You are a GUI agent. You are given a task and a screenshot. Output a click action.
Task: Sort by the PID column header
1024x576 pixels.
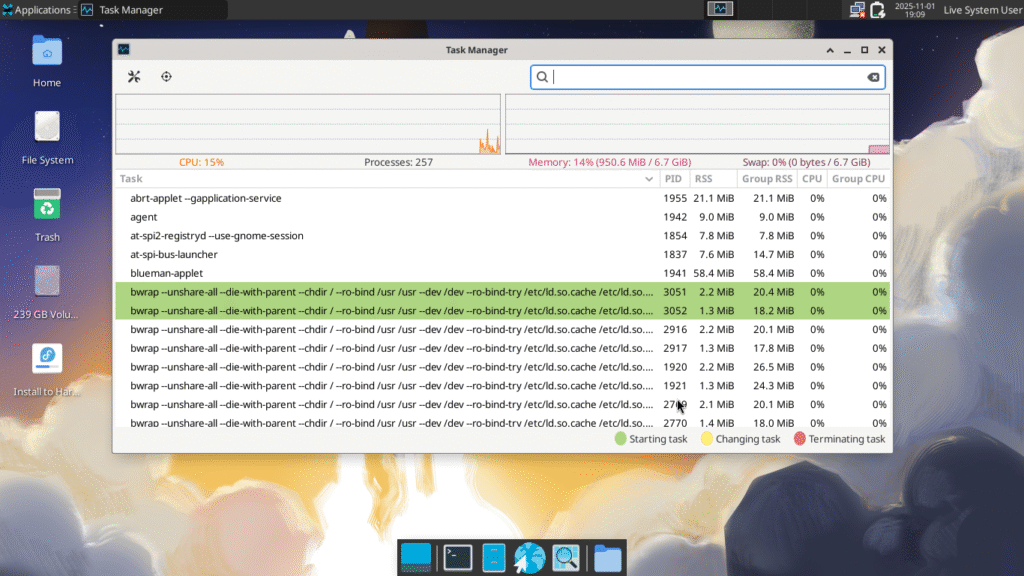673,179
